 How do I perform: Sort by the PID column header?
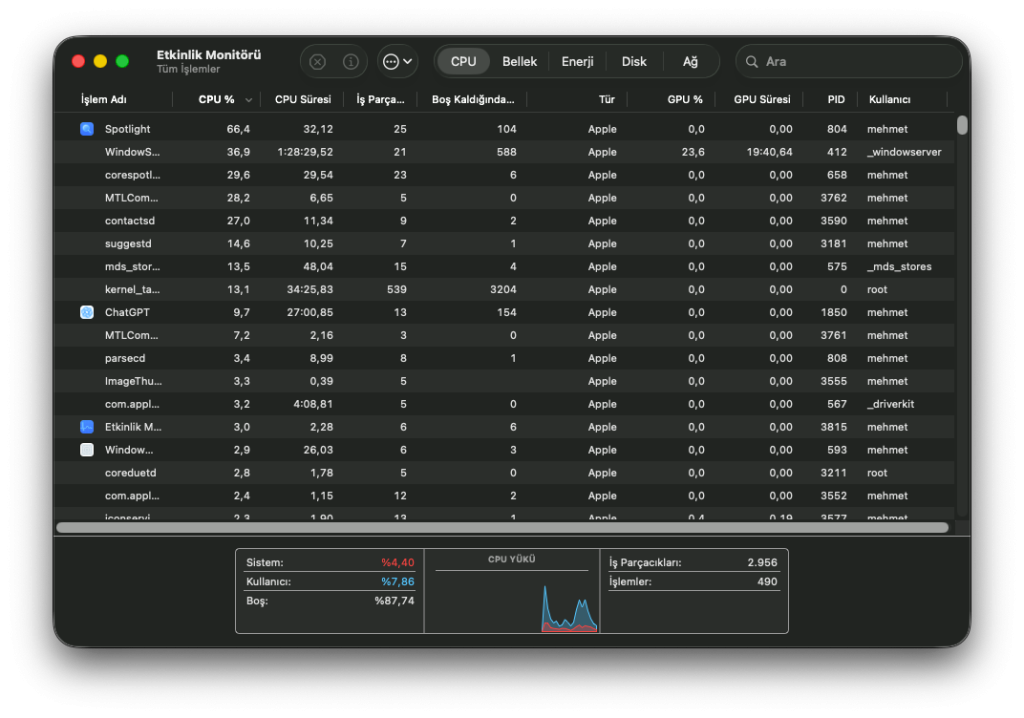point(836,100)
